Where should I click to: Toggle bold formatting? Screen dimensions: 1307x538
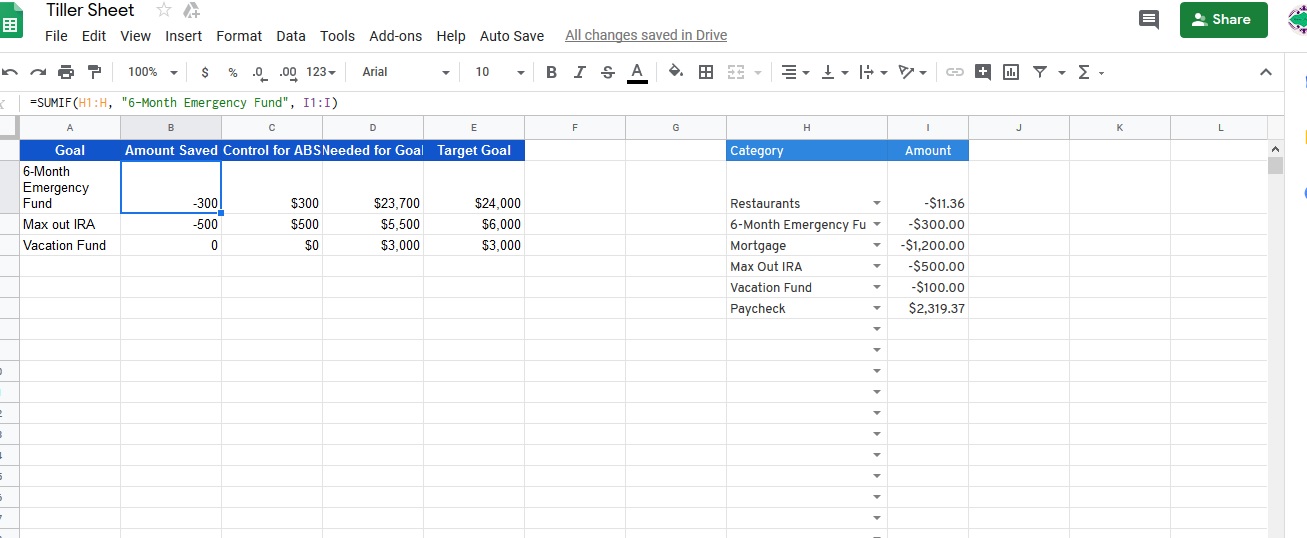pos(551,72)
